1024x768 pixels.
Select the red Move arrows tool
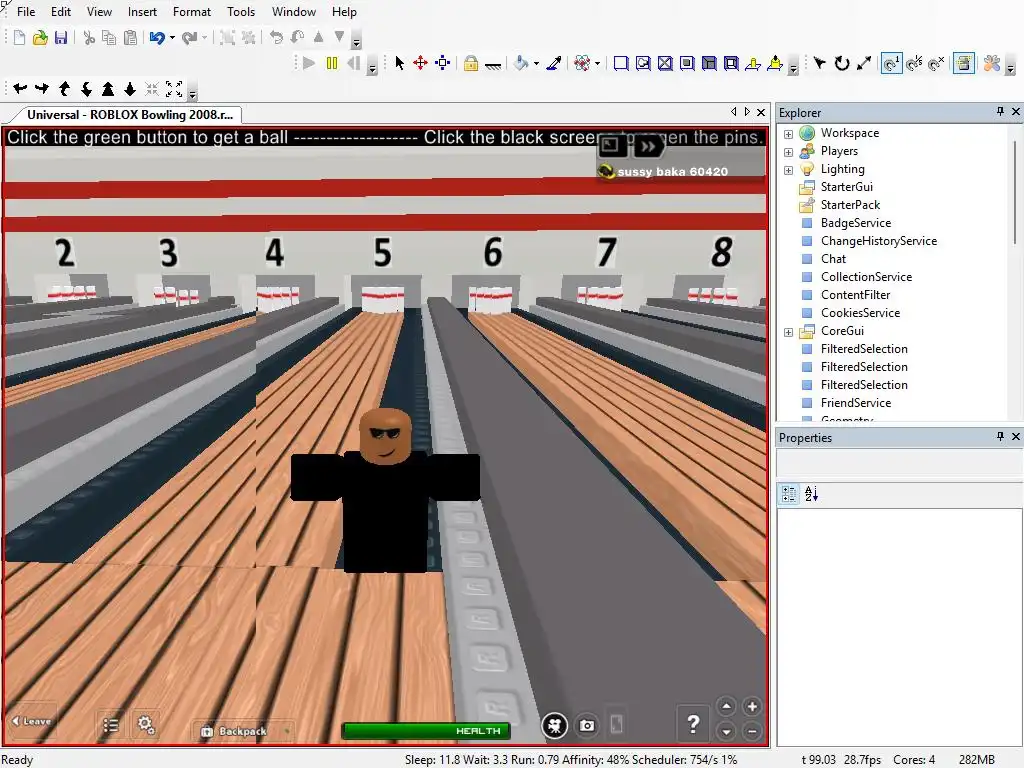[421, 63]
